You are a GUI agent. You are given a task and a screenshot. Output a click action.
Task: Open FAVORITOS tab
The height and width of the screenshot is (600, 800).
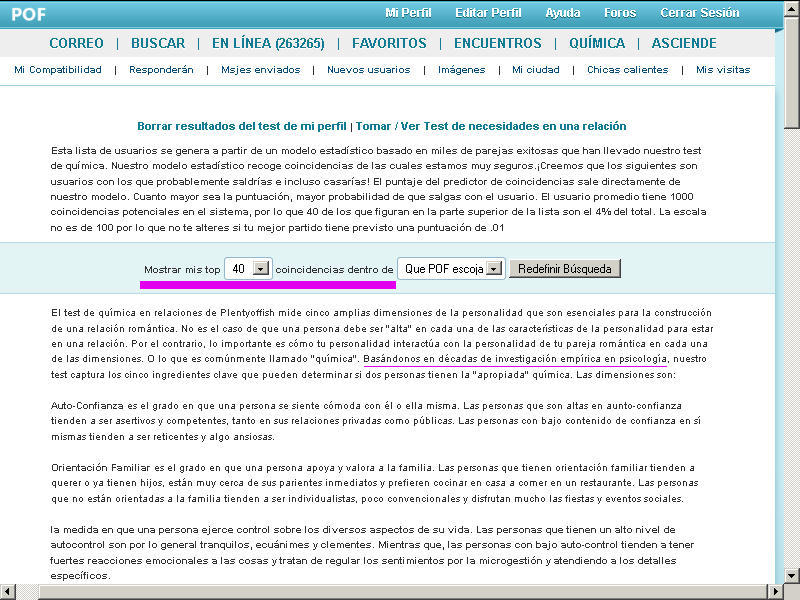click(389, 43)
